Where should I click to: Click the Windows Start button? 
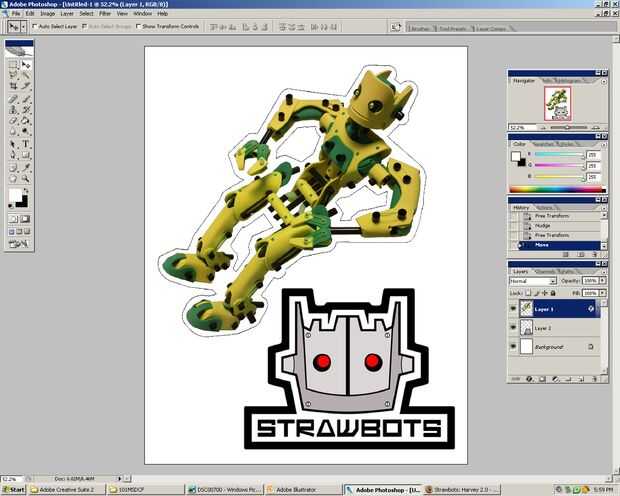coord(13,490)
